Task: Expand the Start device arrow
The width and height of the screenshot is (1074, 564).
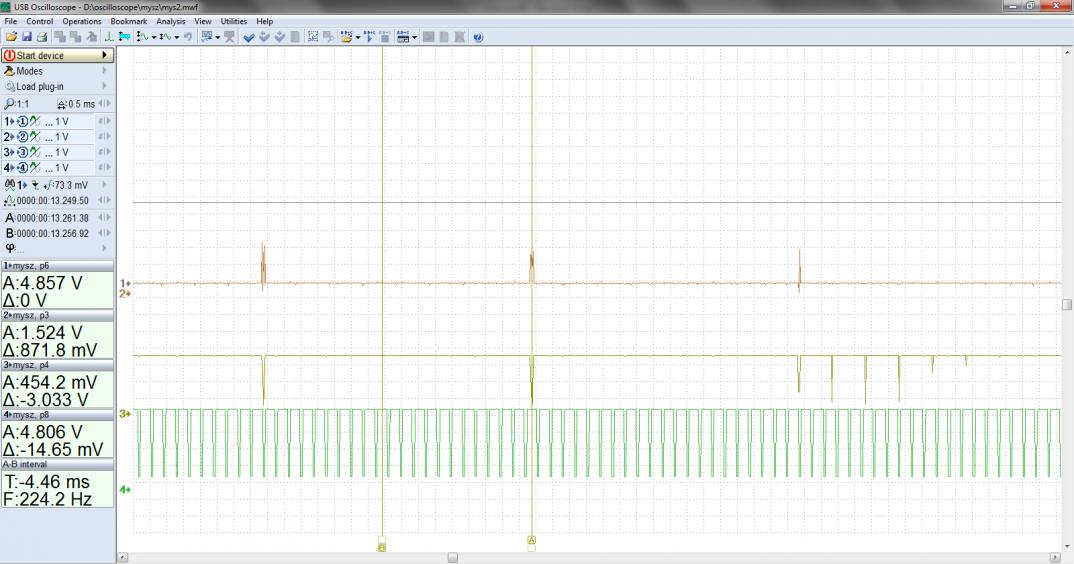Action: tap(104, 56)
